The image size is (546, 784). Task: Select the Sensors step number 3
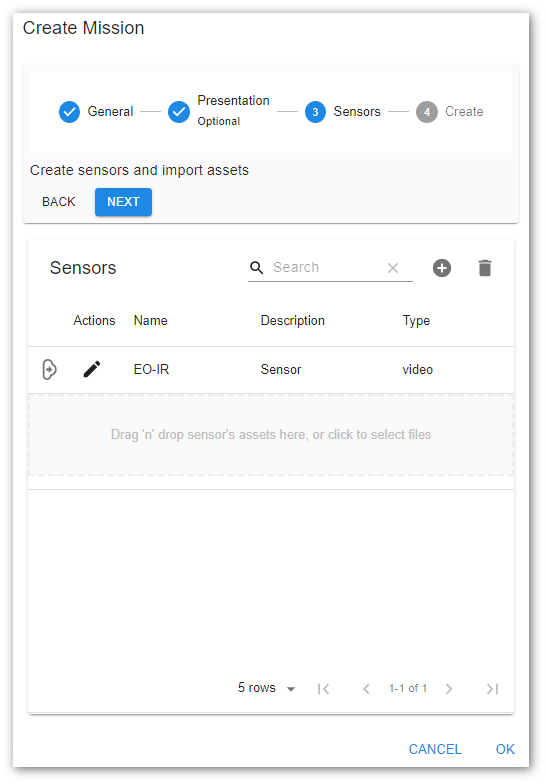[343, 112]
